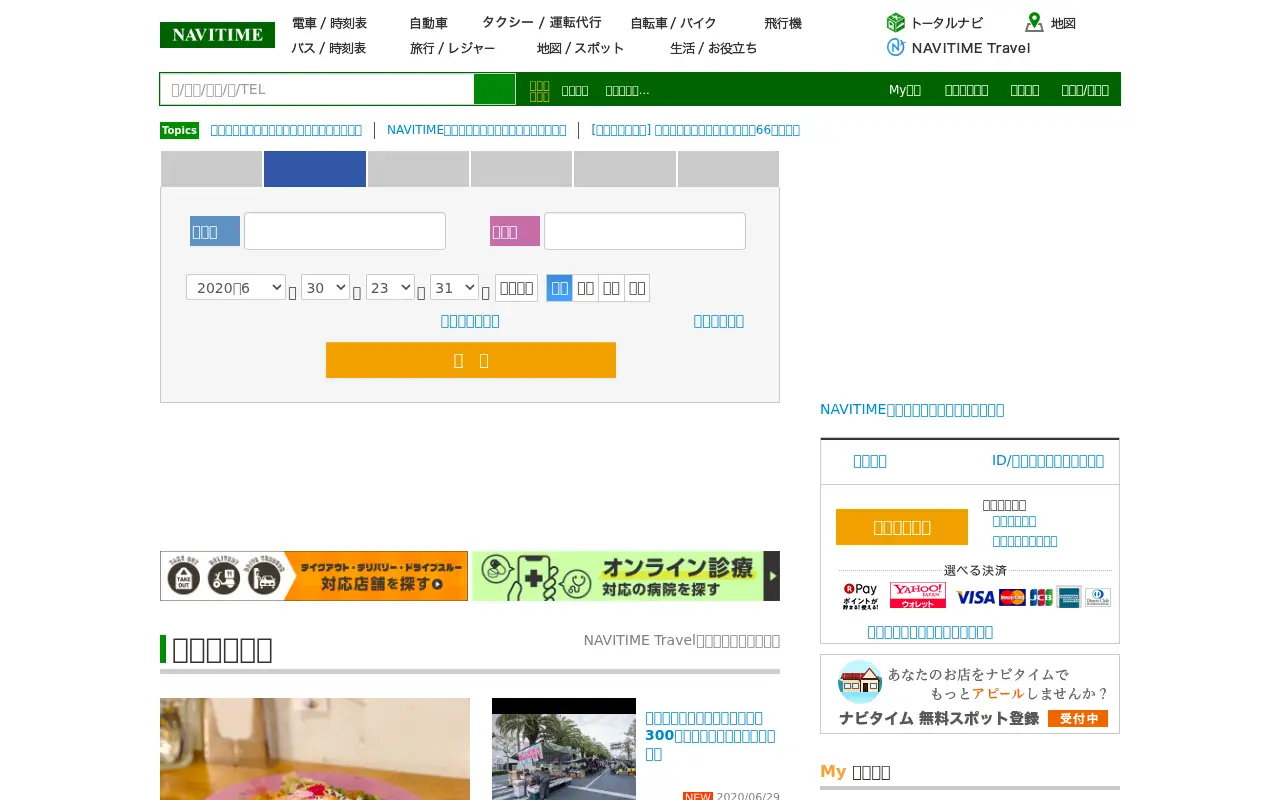
Task: Click the large orange search button
Action: pos(471,360)
